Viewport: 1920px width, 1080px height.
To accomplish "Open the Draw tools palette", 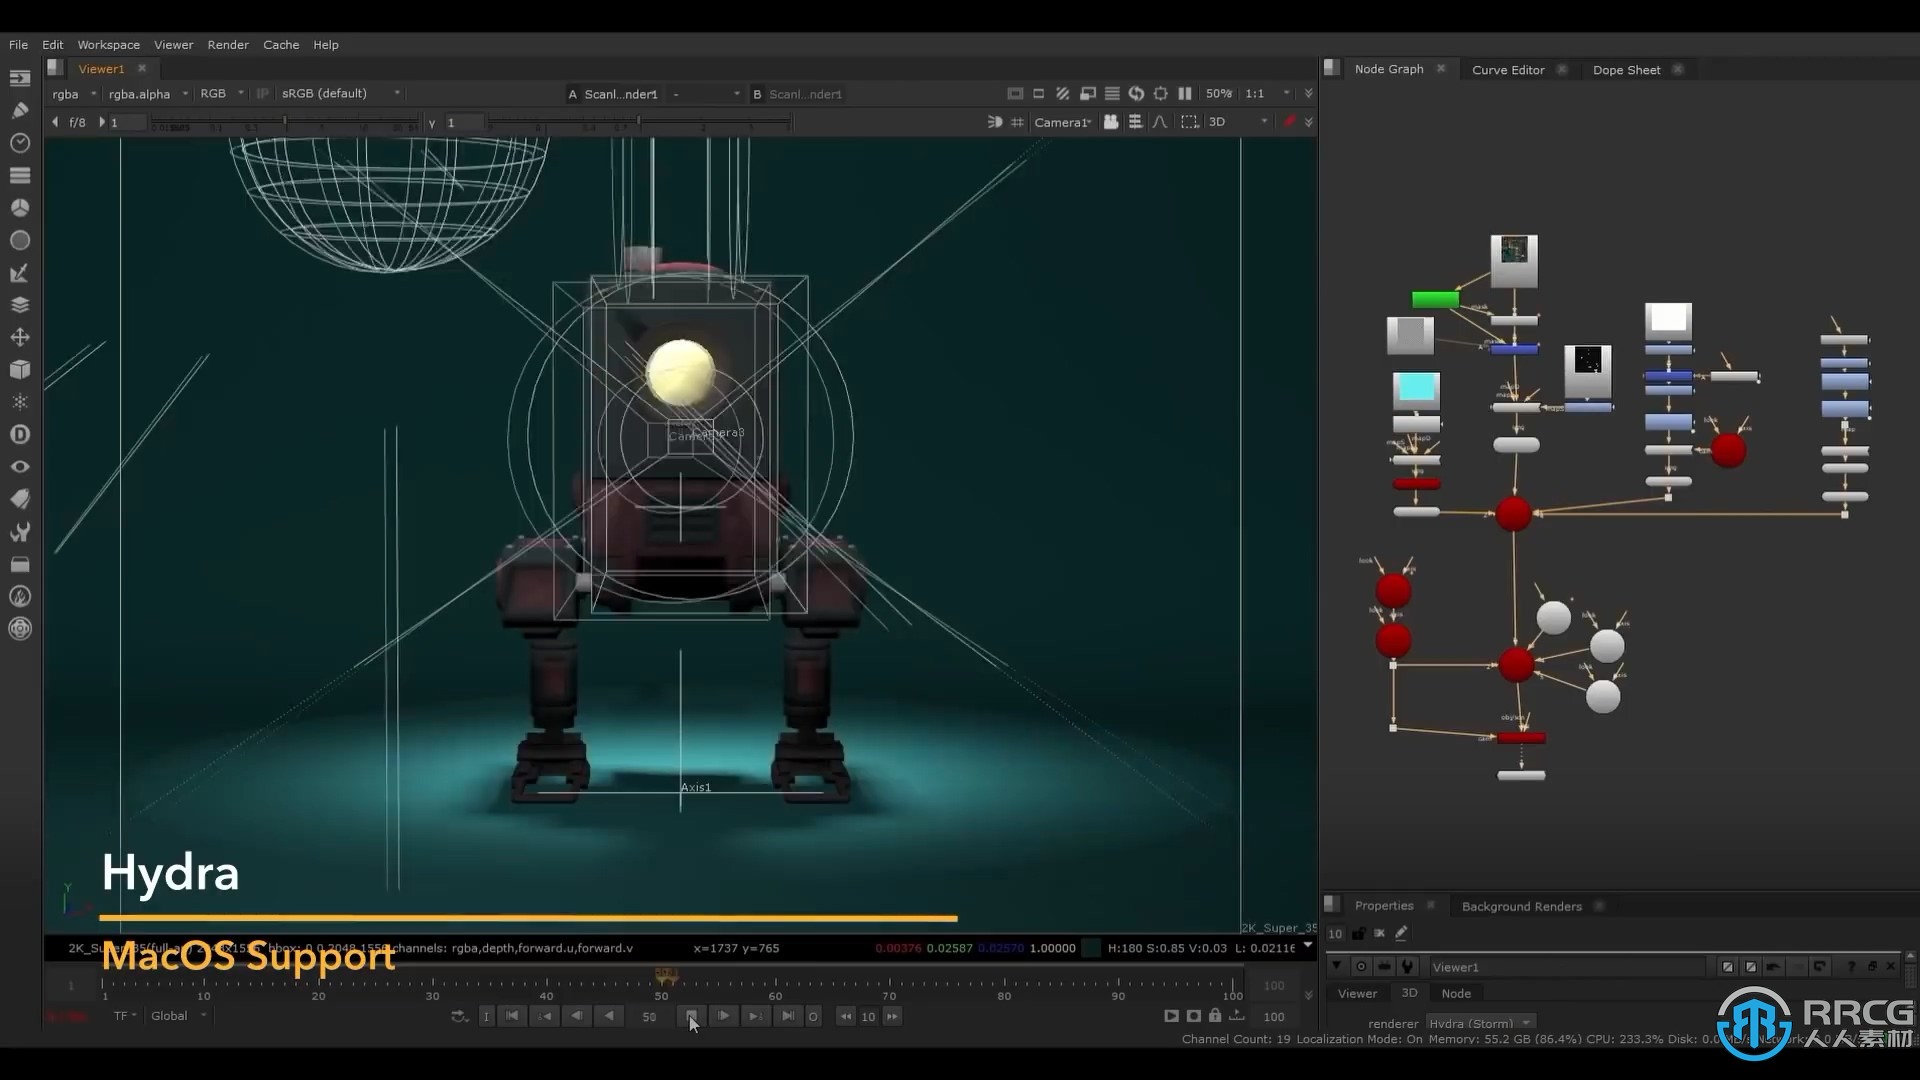I will [x=20, y=110].
